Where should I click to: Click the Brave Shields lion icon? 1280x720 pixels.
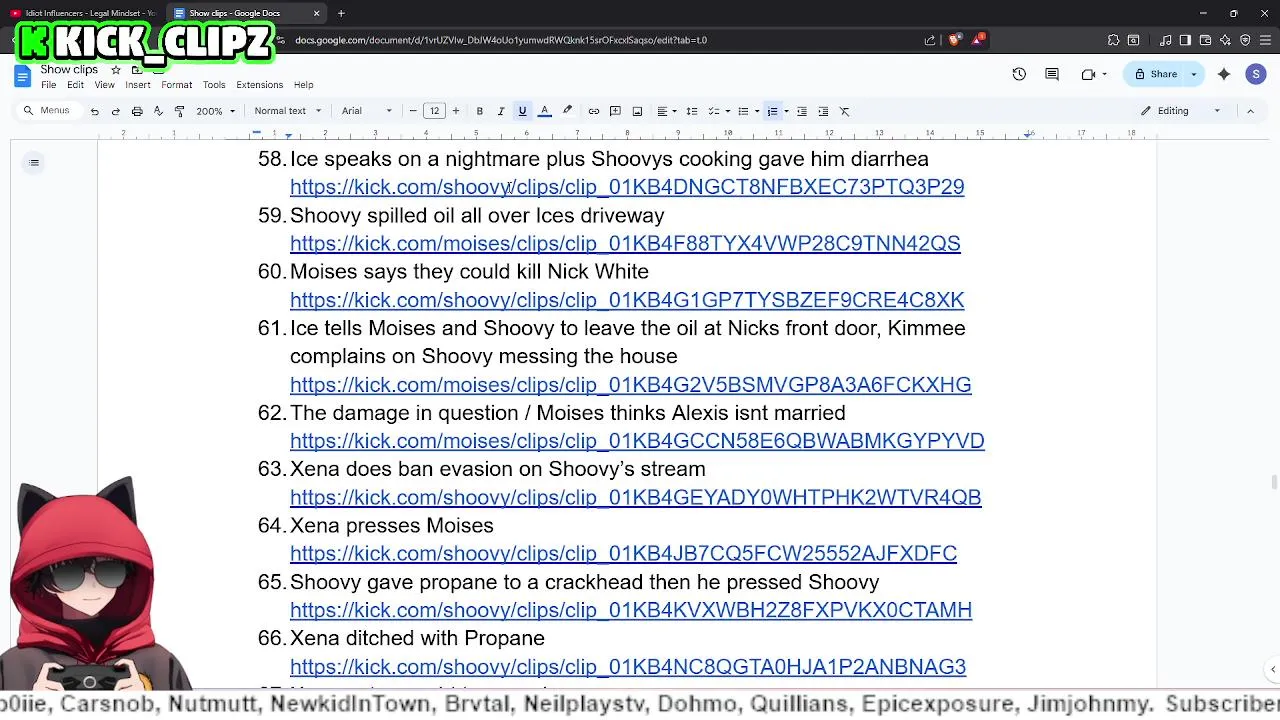[954, 40]
